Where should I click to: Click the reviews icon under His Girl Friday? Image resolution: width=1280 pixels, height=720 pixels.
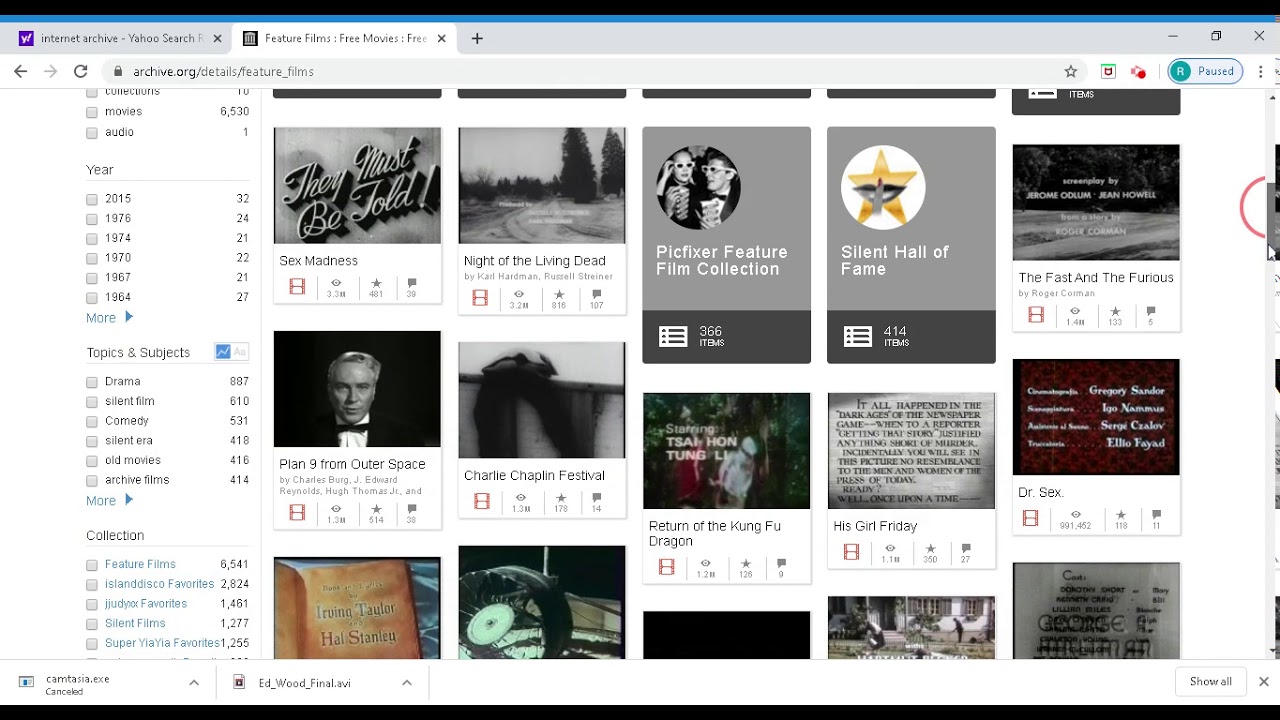(966, 548)
